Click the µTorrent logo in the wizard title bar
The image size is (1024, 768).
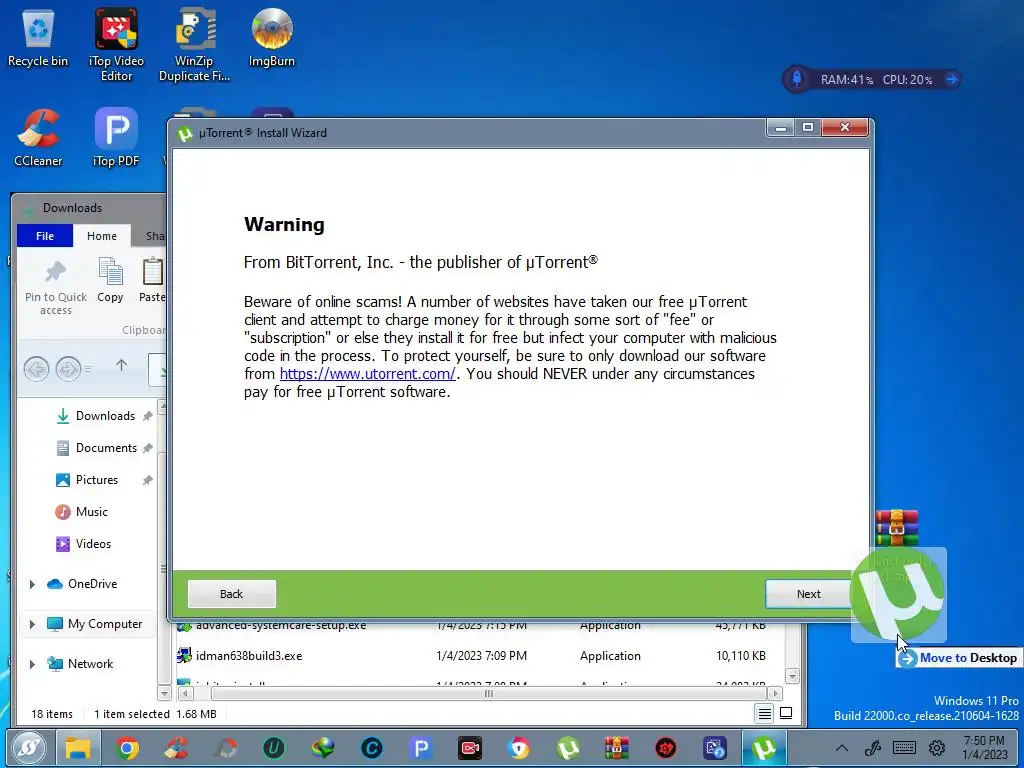[185, 133]
